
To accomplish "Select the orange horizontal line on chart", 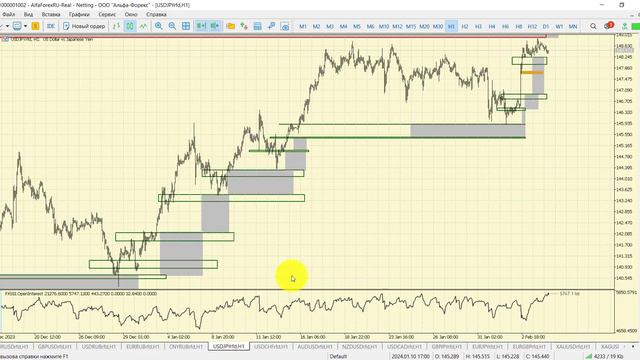I will coord(532,73).
